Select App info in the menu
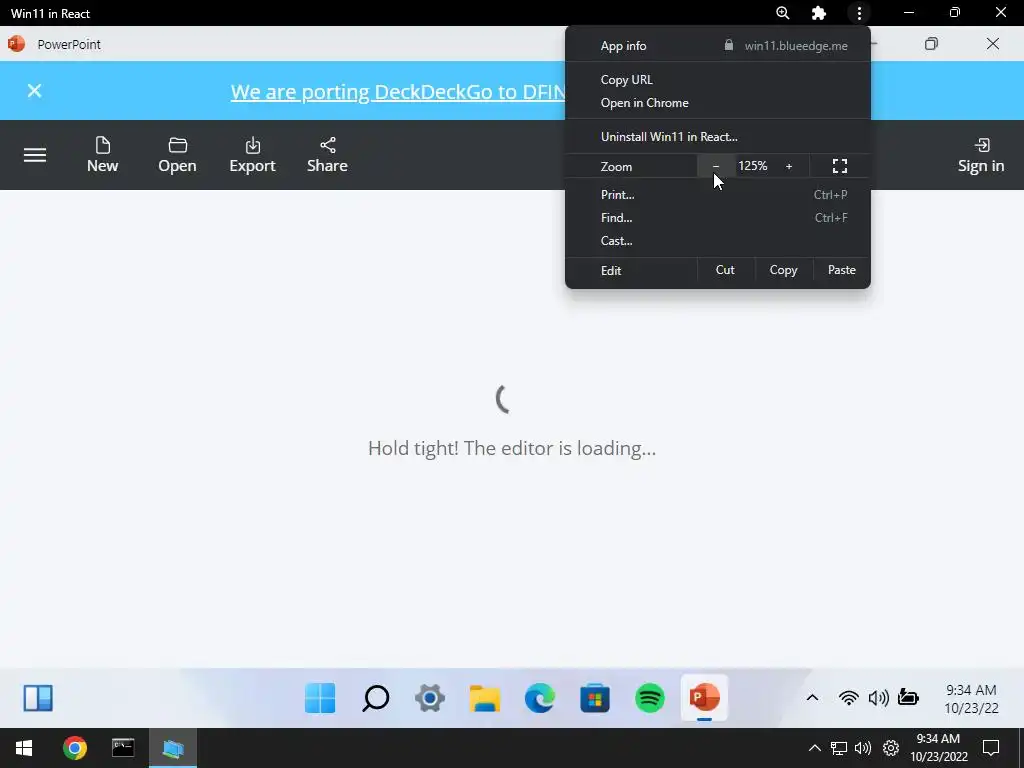 pos(624,46)
